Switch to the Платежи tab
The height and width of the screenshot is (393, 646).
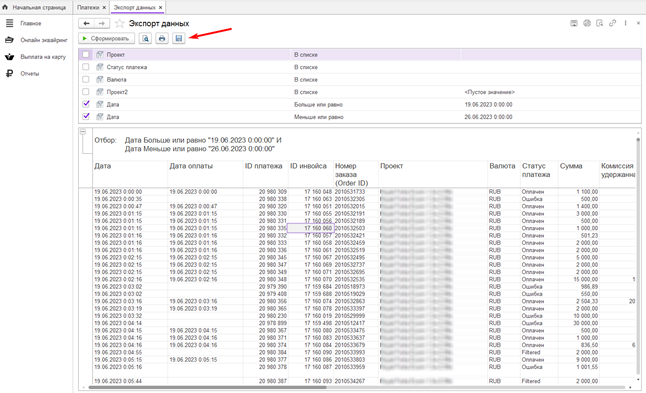[88, 7]
